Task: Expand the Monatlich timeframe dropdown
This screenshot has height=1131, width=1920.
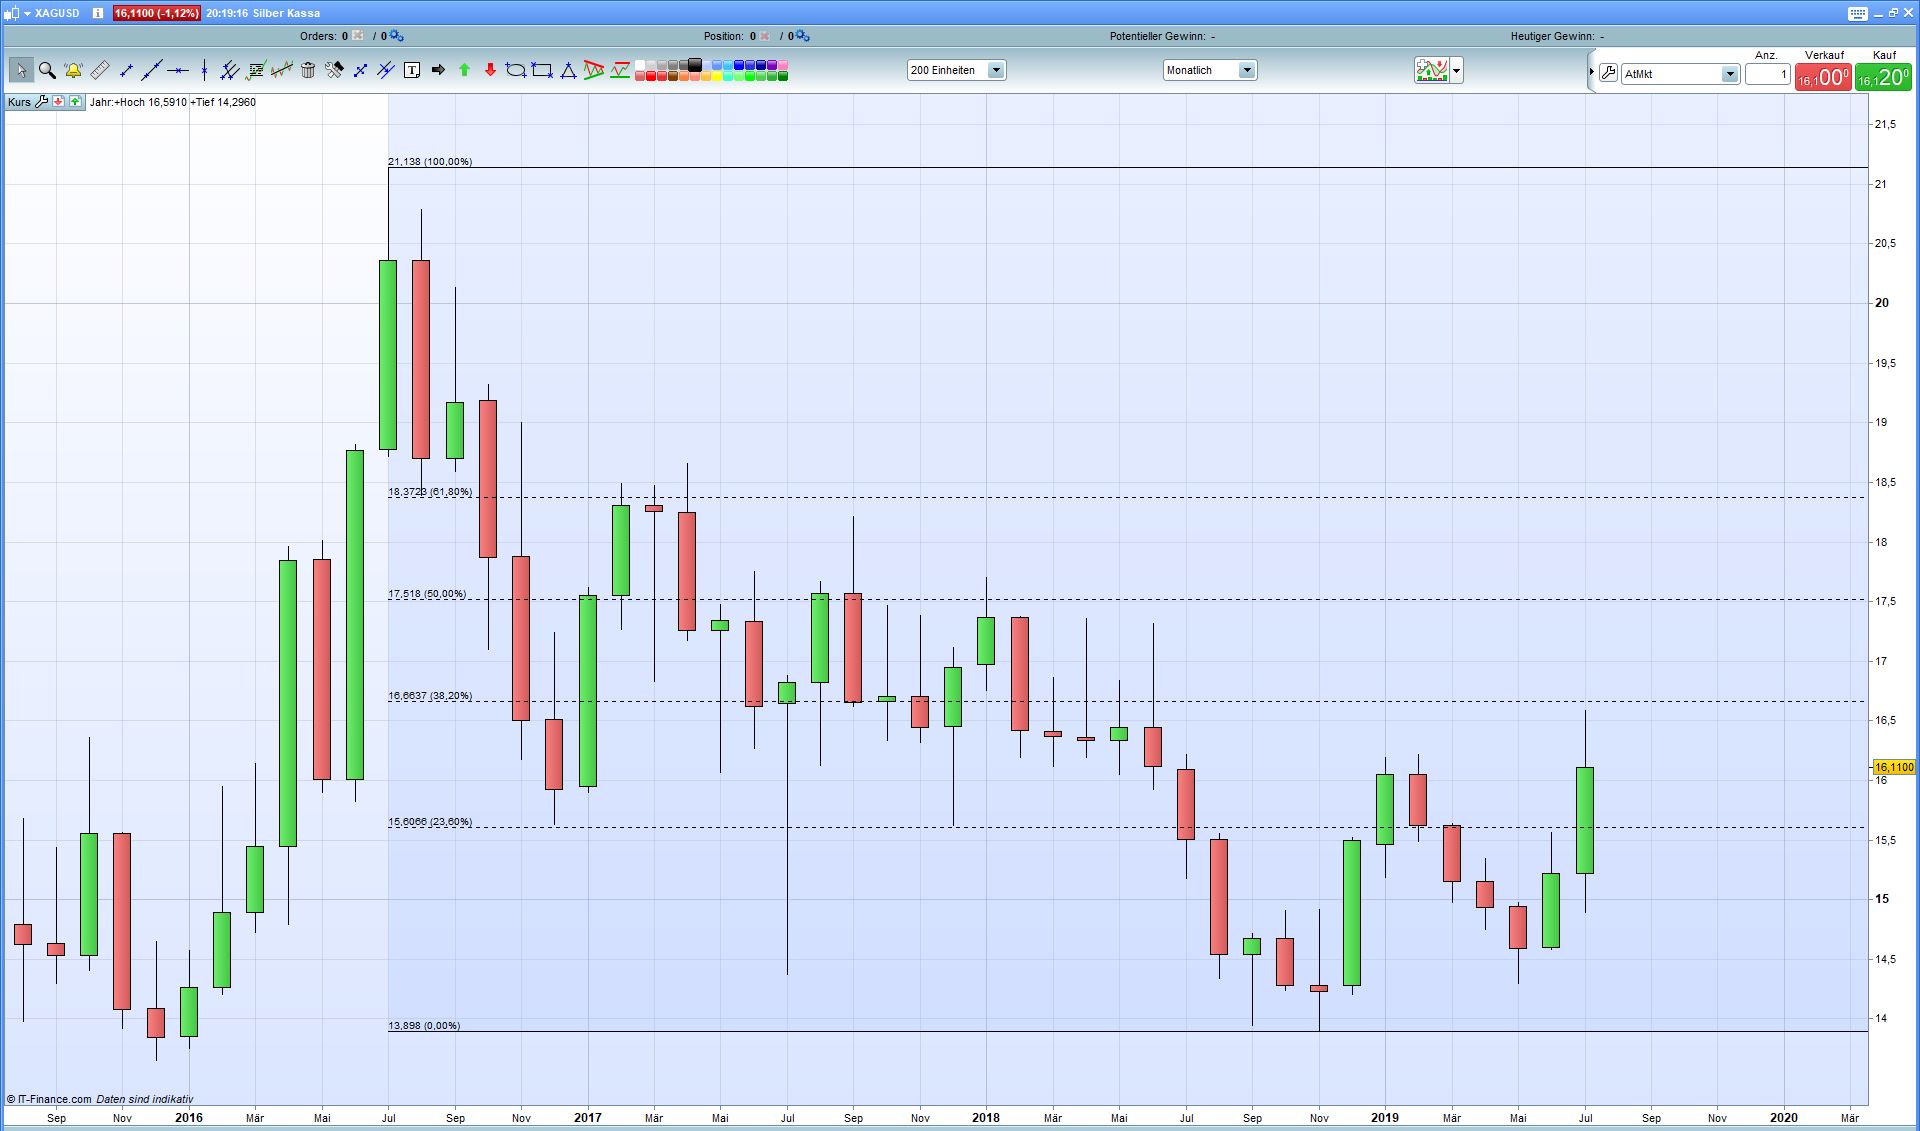Action: (1246, 70)
